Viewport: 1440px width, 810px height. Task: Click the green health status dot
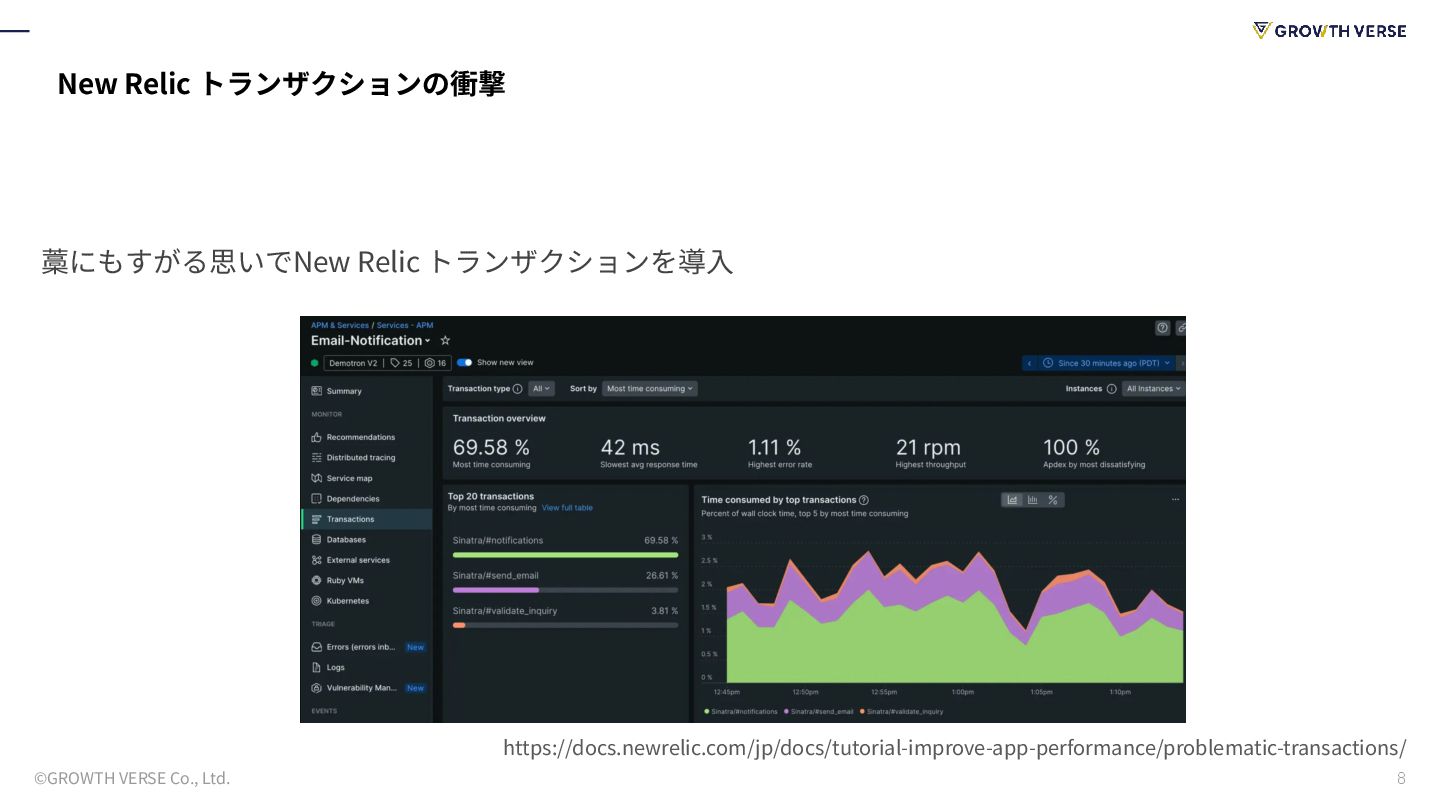pyautogui.click(x=314, y=363)
